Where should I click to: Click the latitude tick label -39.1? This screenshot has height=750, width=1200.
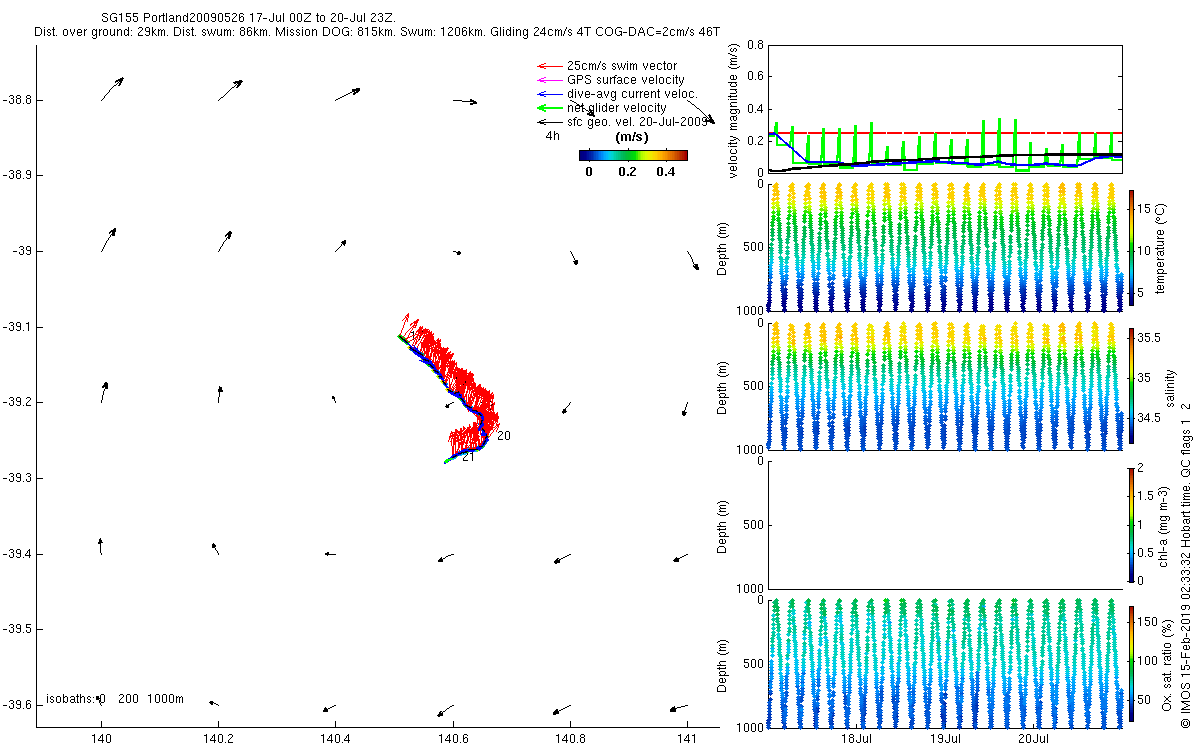[16, 327]
